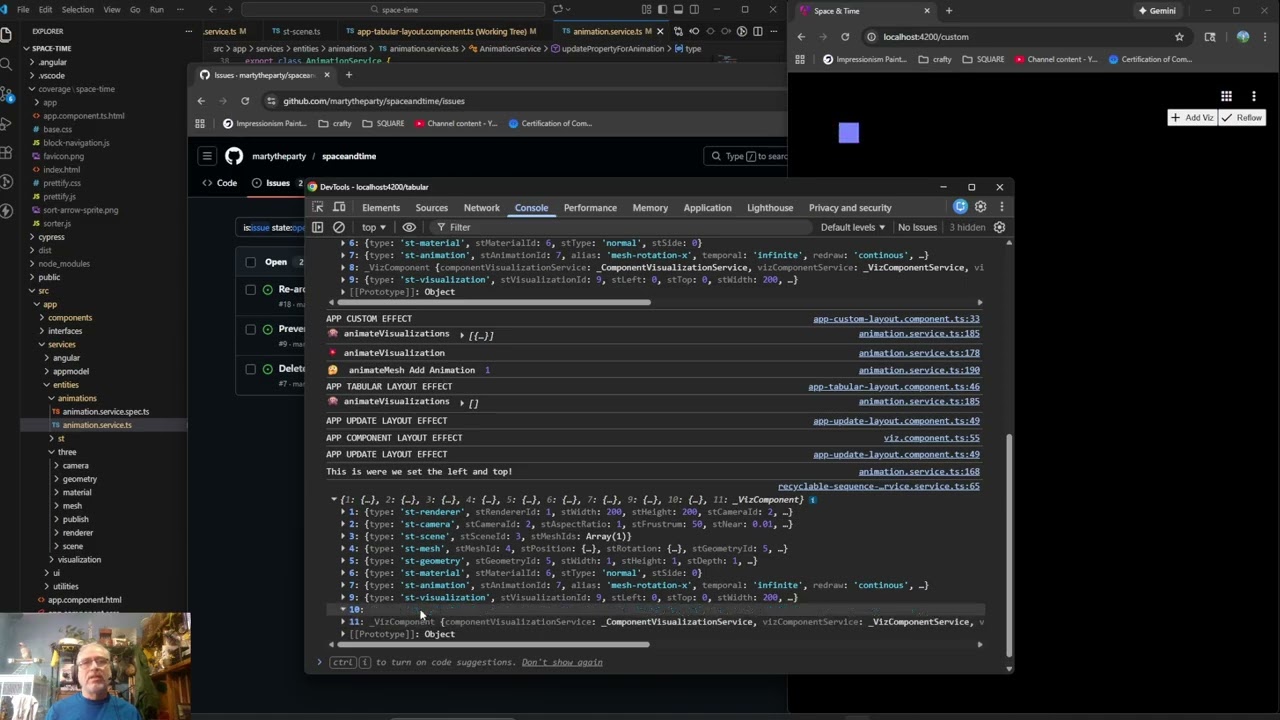Tick the select-all checkbox beside Open
Screen dimensions: 1280x720
(251, 262)
